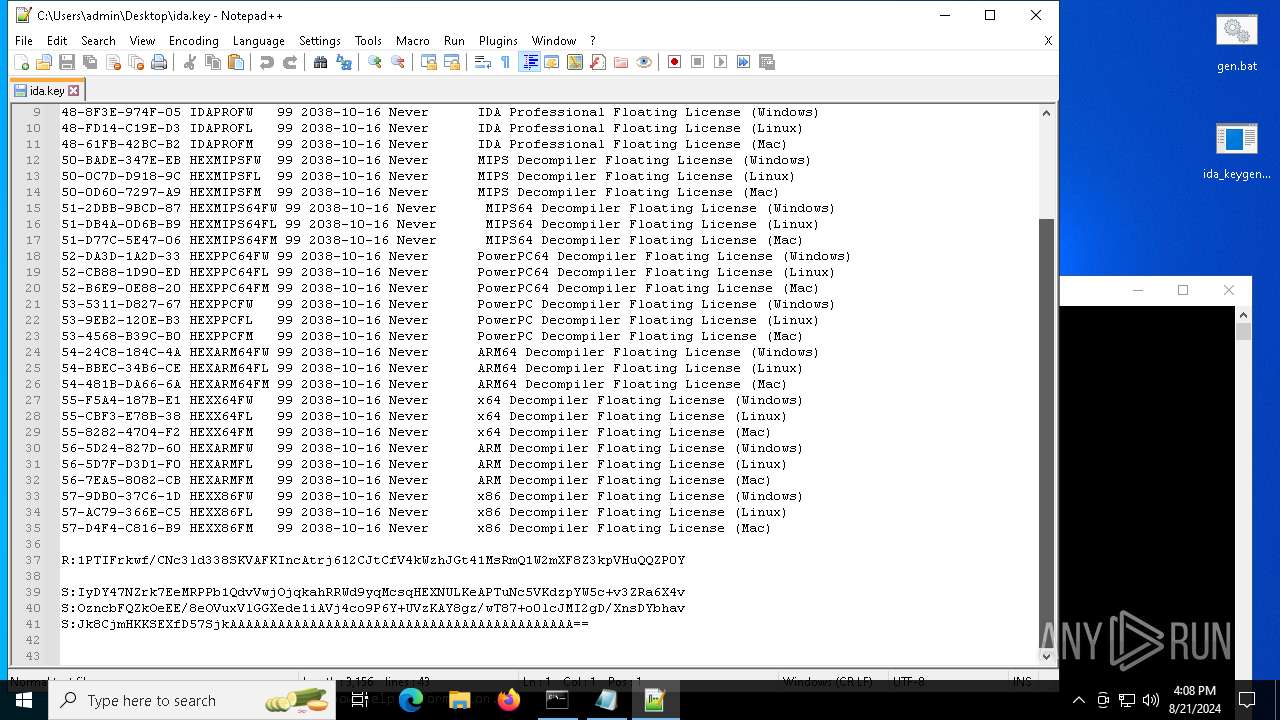Toggle monitoring eye icon in toolbar
Viewport: 1280px width, 720px height.
[x=644, y=62]
